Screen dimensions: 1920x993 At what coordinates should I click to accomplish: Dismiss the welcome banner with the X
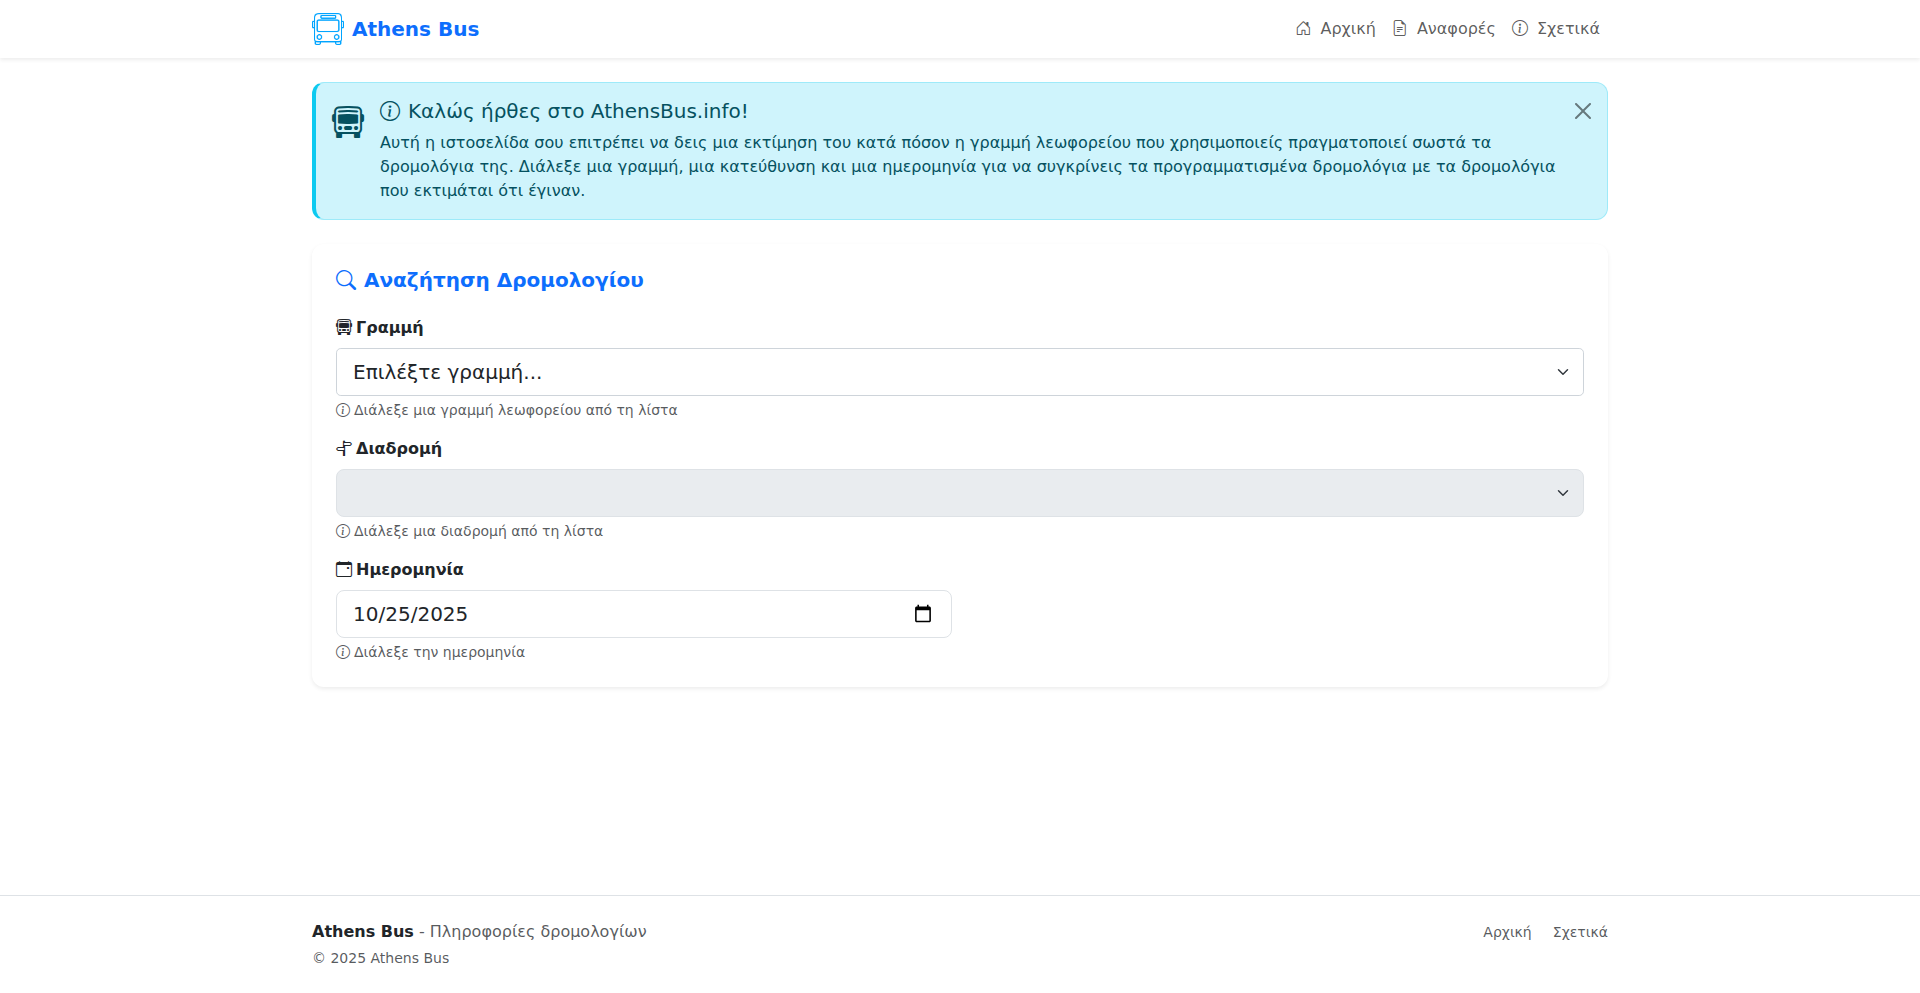[x=1582, y=111]
